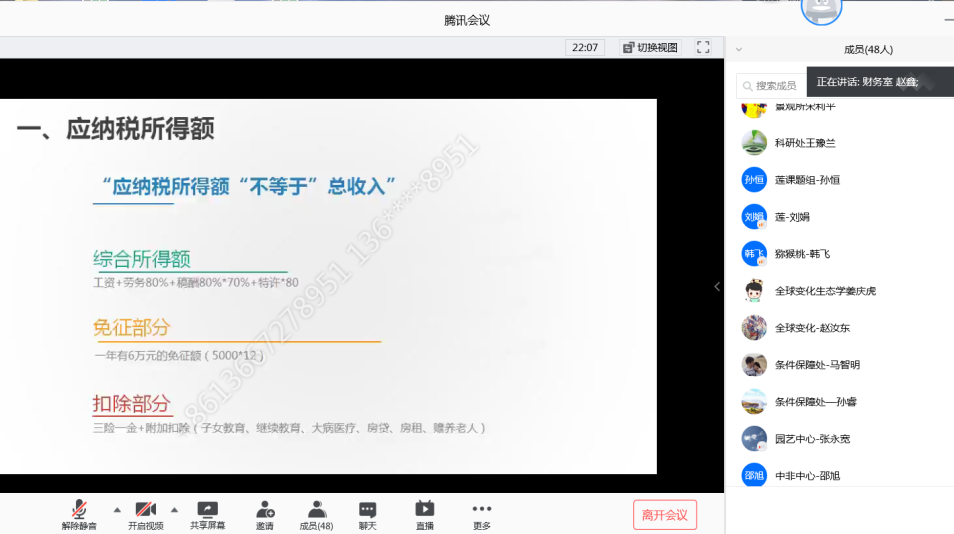Open audio options arrow beside 解除静音
Viewport: 954px width, 534px height.
117,509
